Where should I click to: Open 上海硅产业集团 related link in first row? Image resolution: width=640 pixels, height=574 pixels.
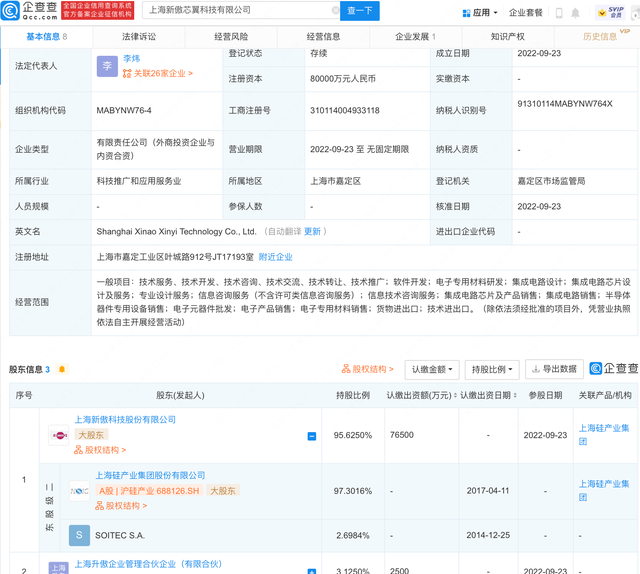604,435
